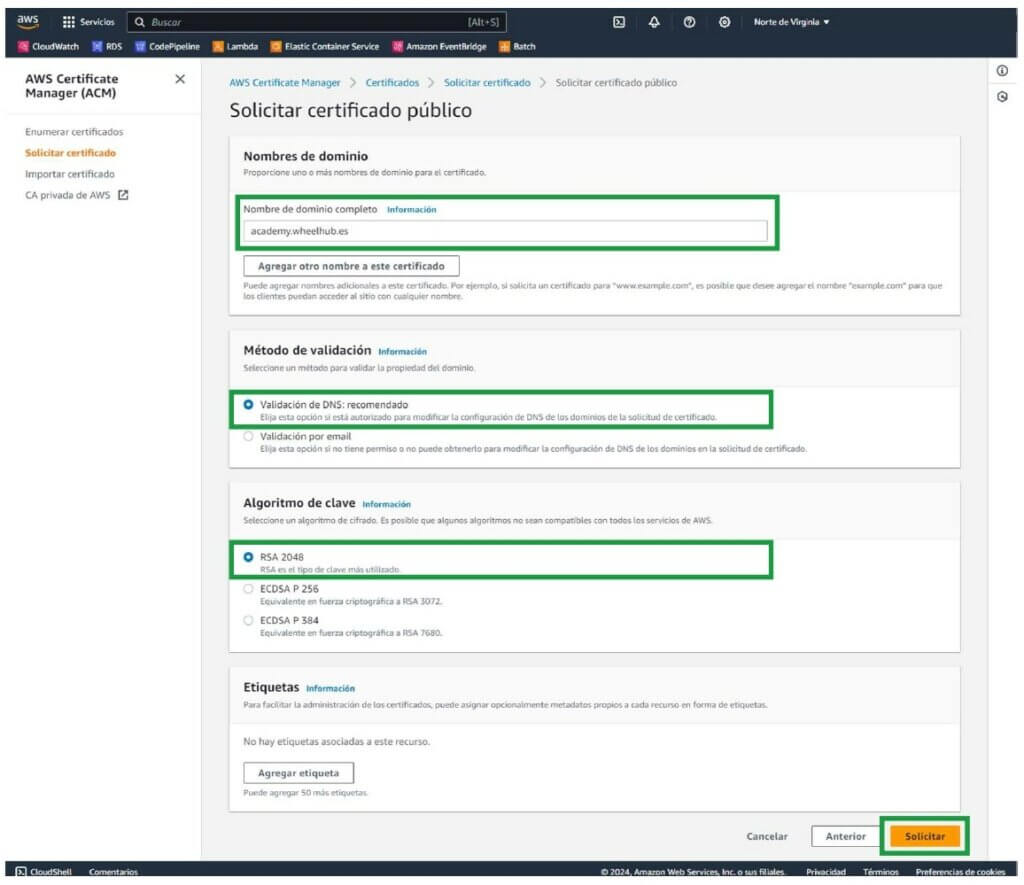Click Agregar otro nombre a este certificado

pyautogui.click(x=351, y=266)
